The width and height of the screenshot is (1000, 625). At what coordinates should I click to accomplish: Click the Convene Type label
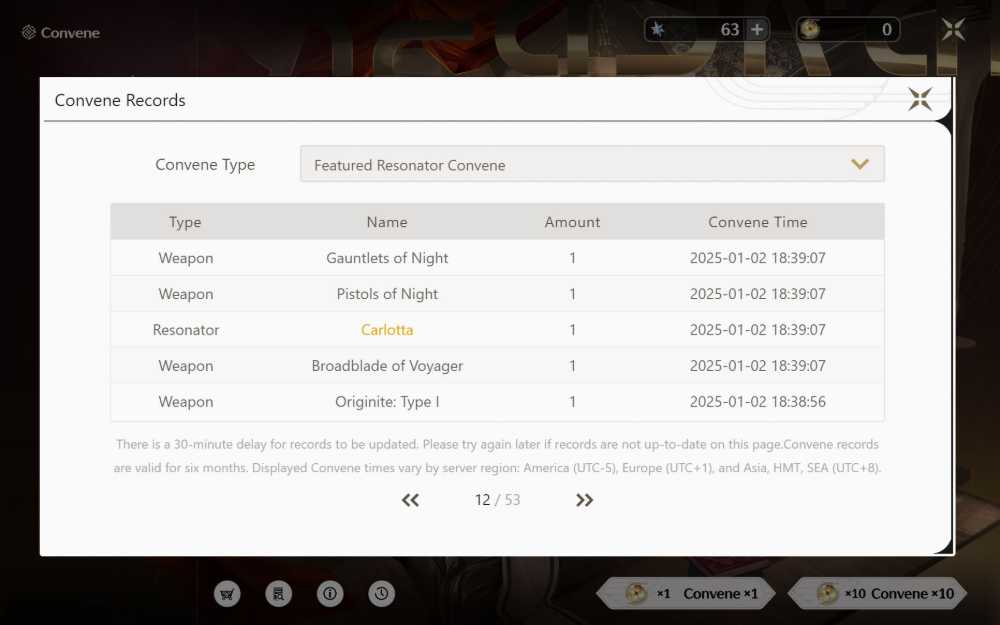pyautogui.click(x=205, y=165)
